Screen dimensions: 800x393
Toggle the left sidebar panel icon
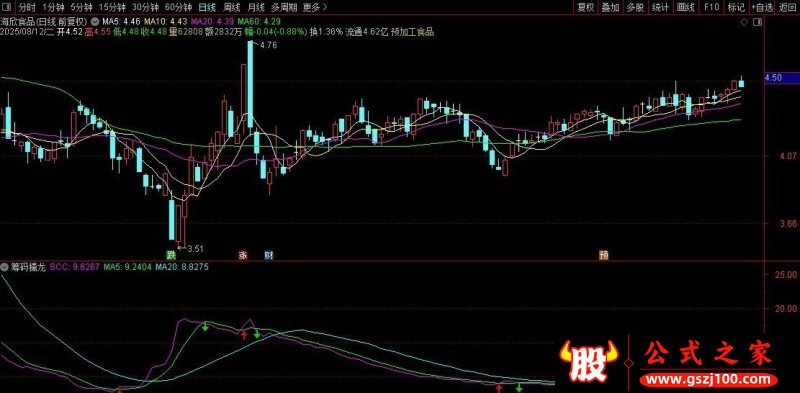click(8, 7)
